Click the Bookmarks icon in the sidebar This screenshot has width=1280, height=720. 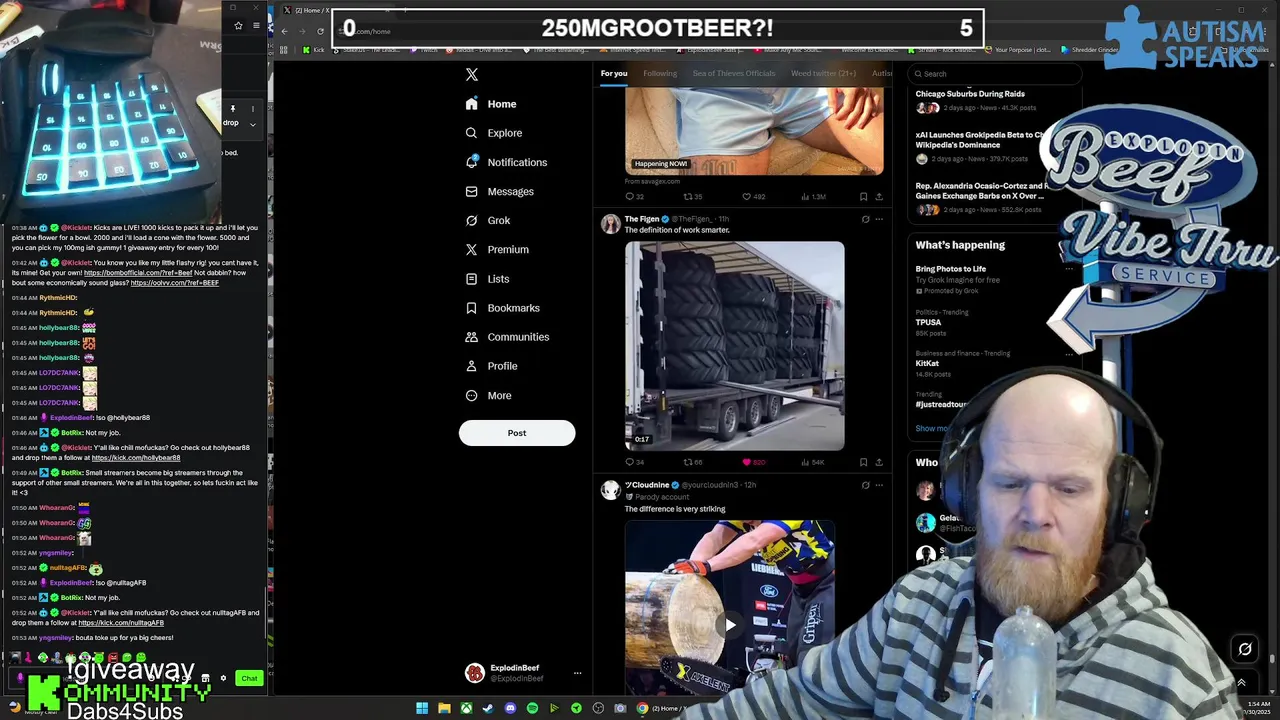472,308
